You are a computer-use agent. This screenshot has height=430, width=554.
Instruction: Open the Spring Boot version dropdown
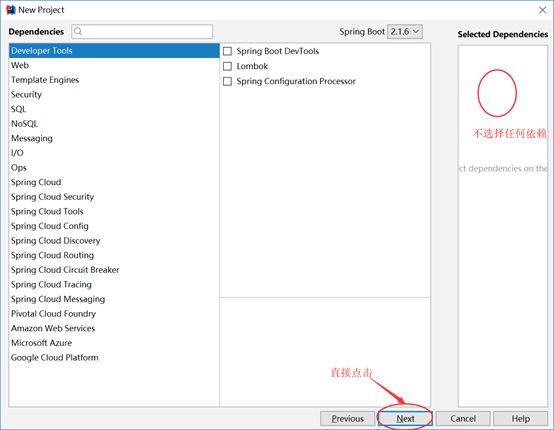[x=405, y=31]
